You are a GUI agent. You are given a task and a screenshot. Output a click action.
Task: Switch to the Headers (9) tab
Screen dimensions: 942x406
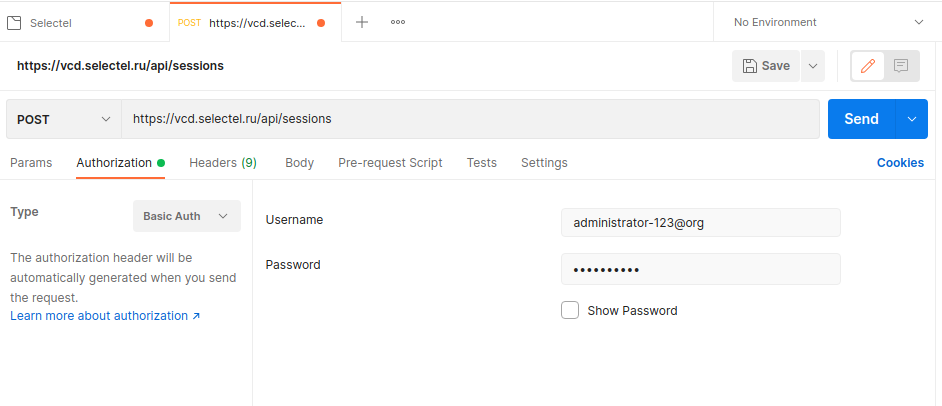coord(223,163)
